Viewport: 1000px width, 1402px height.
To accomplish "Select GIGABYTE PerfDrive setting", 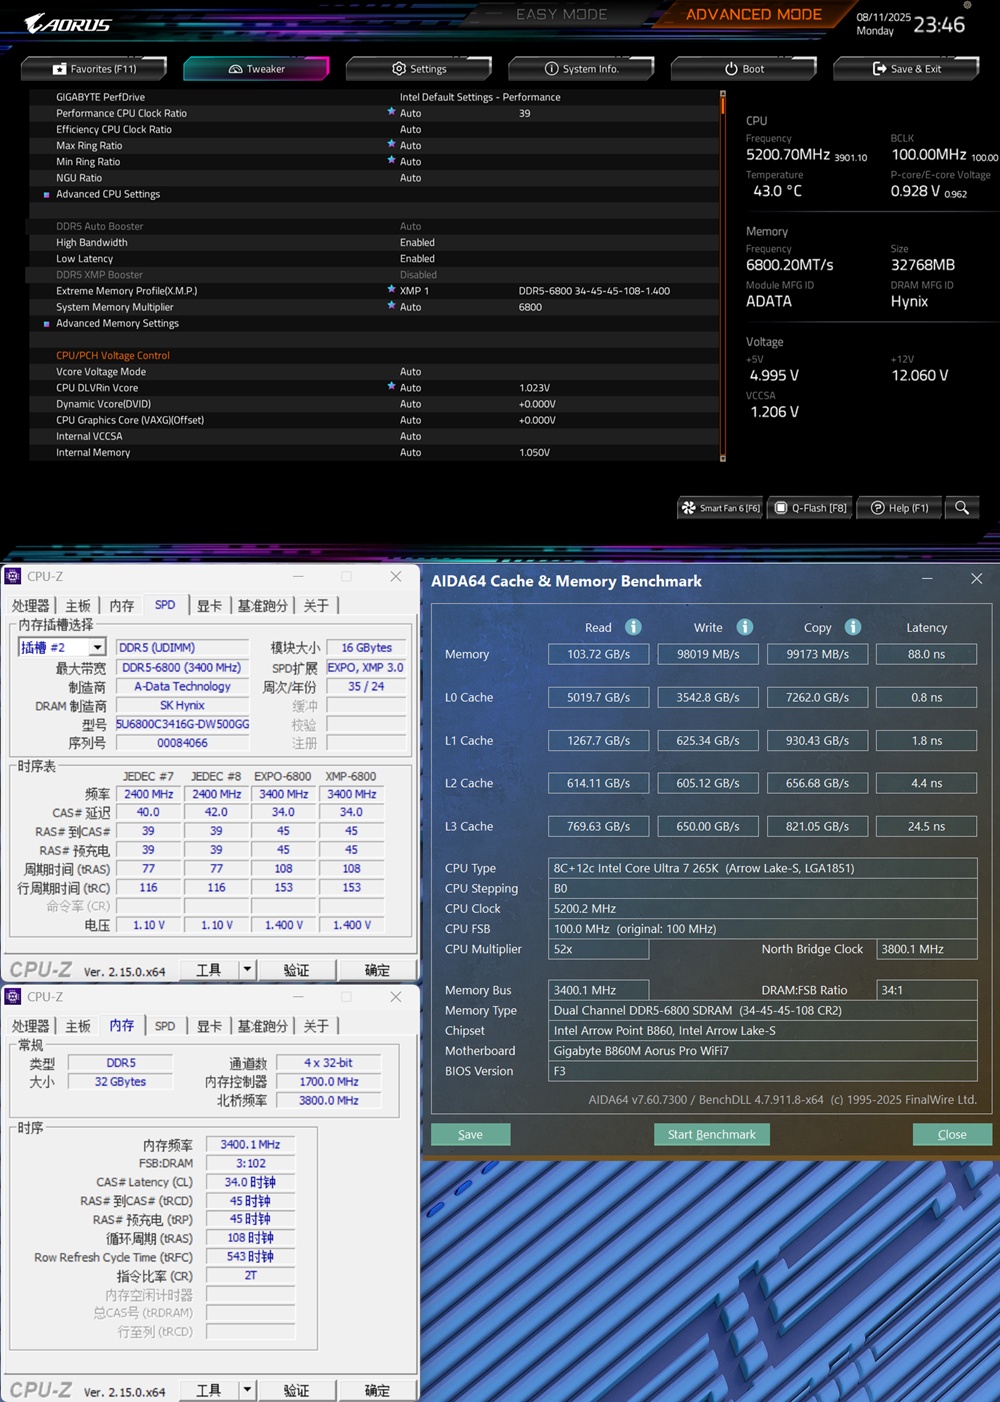I will coord(374,97).
